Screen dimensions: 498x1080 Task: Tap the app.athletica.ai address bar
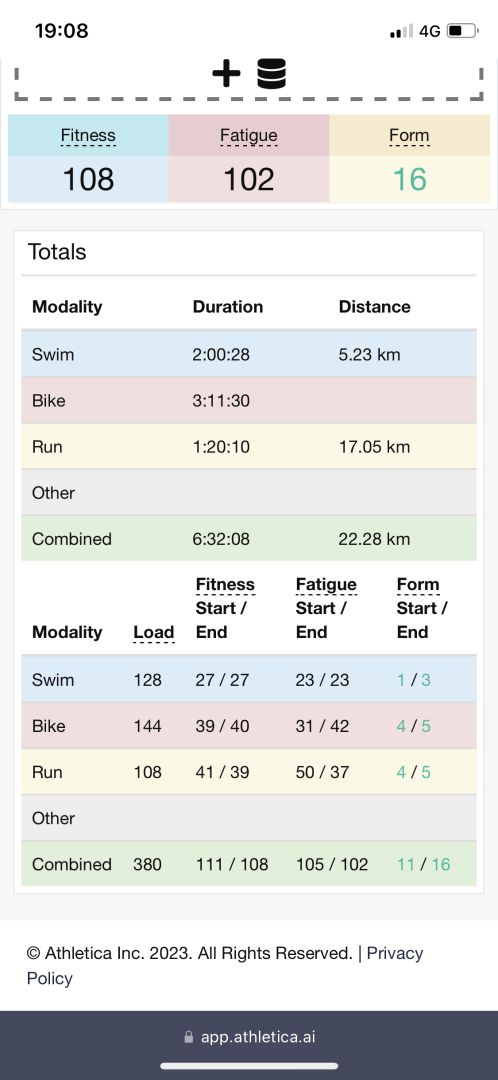pos(249,1037)
